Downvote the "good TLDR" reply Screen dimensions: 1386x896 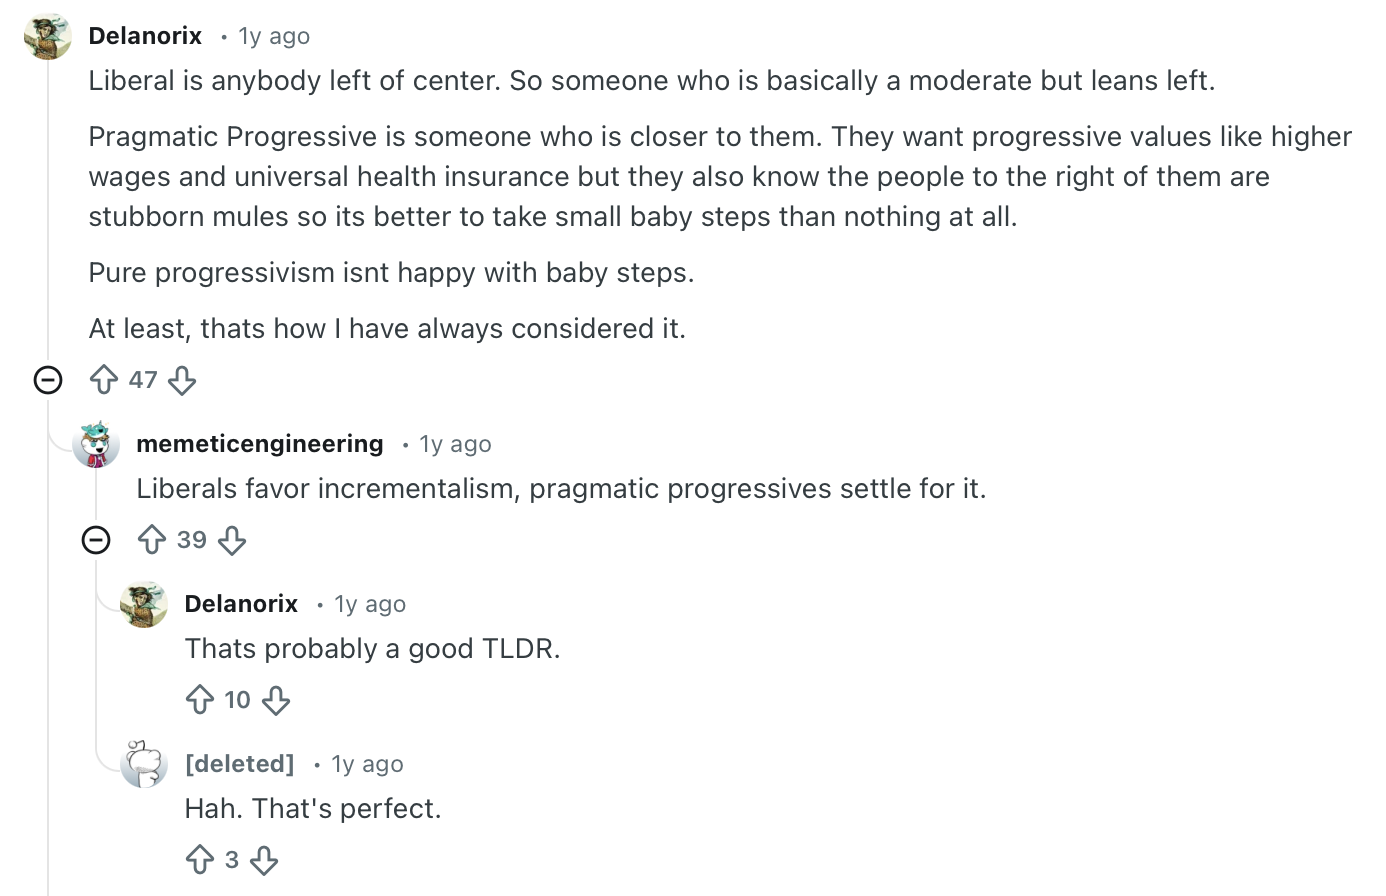pos(276,700)
